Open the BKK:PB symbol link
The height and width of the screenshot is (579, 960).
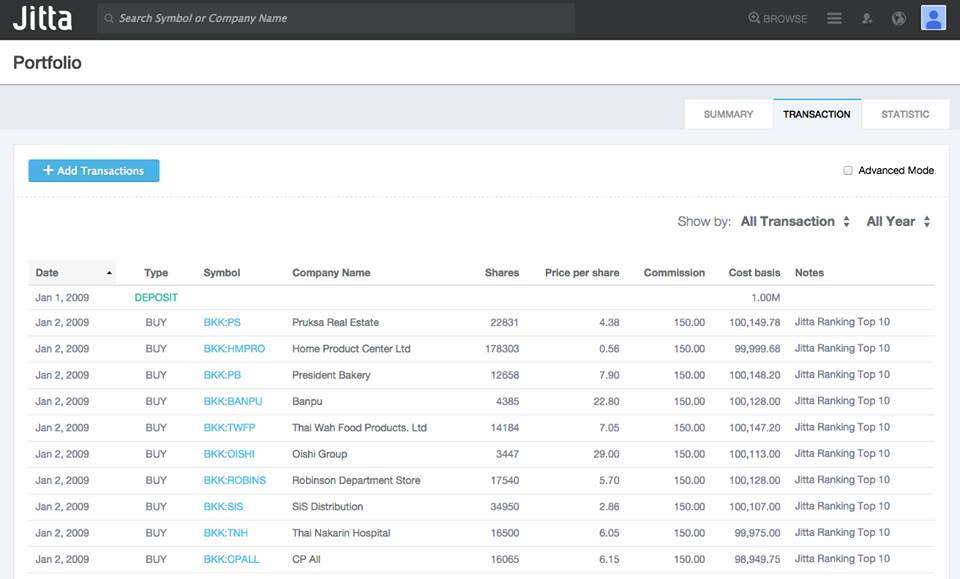[222, 375]
